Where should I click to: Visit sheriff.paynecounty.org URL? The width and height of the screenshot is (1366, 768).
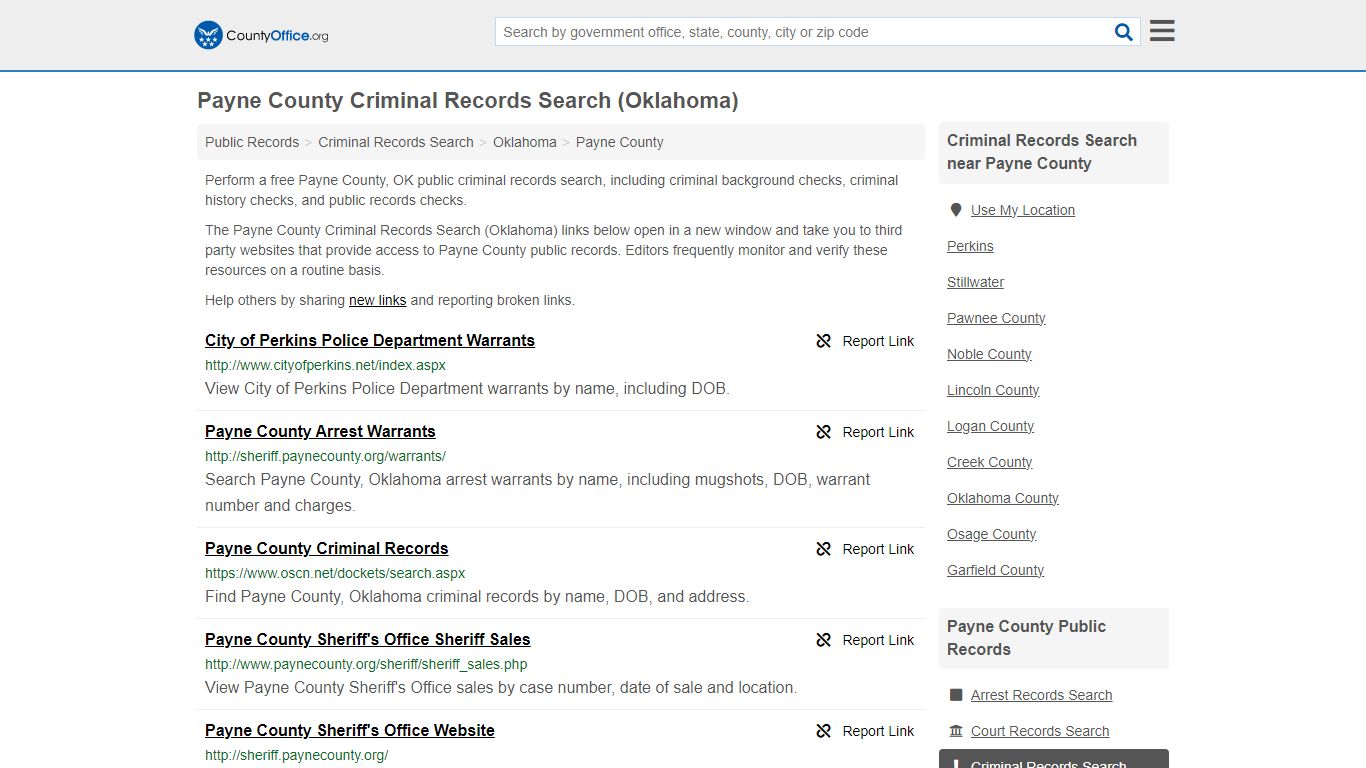(296, 755)
